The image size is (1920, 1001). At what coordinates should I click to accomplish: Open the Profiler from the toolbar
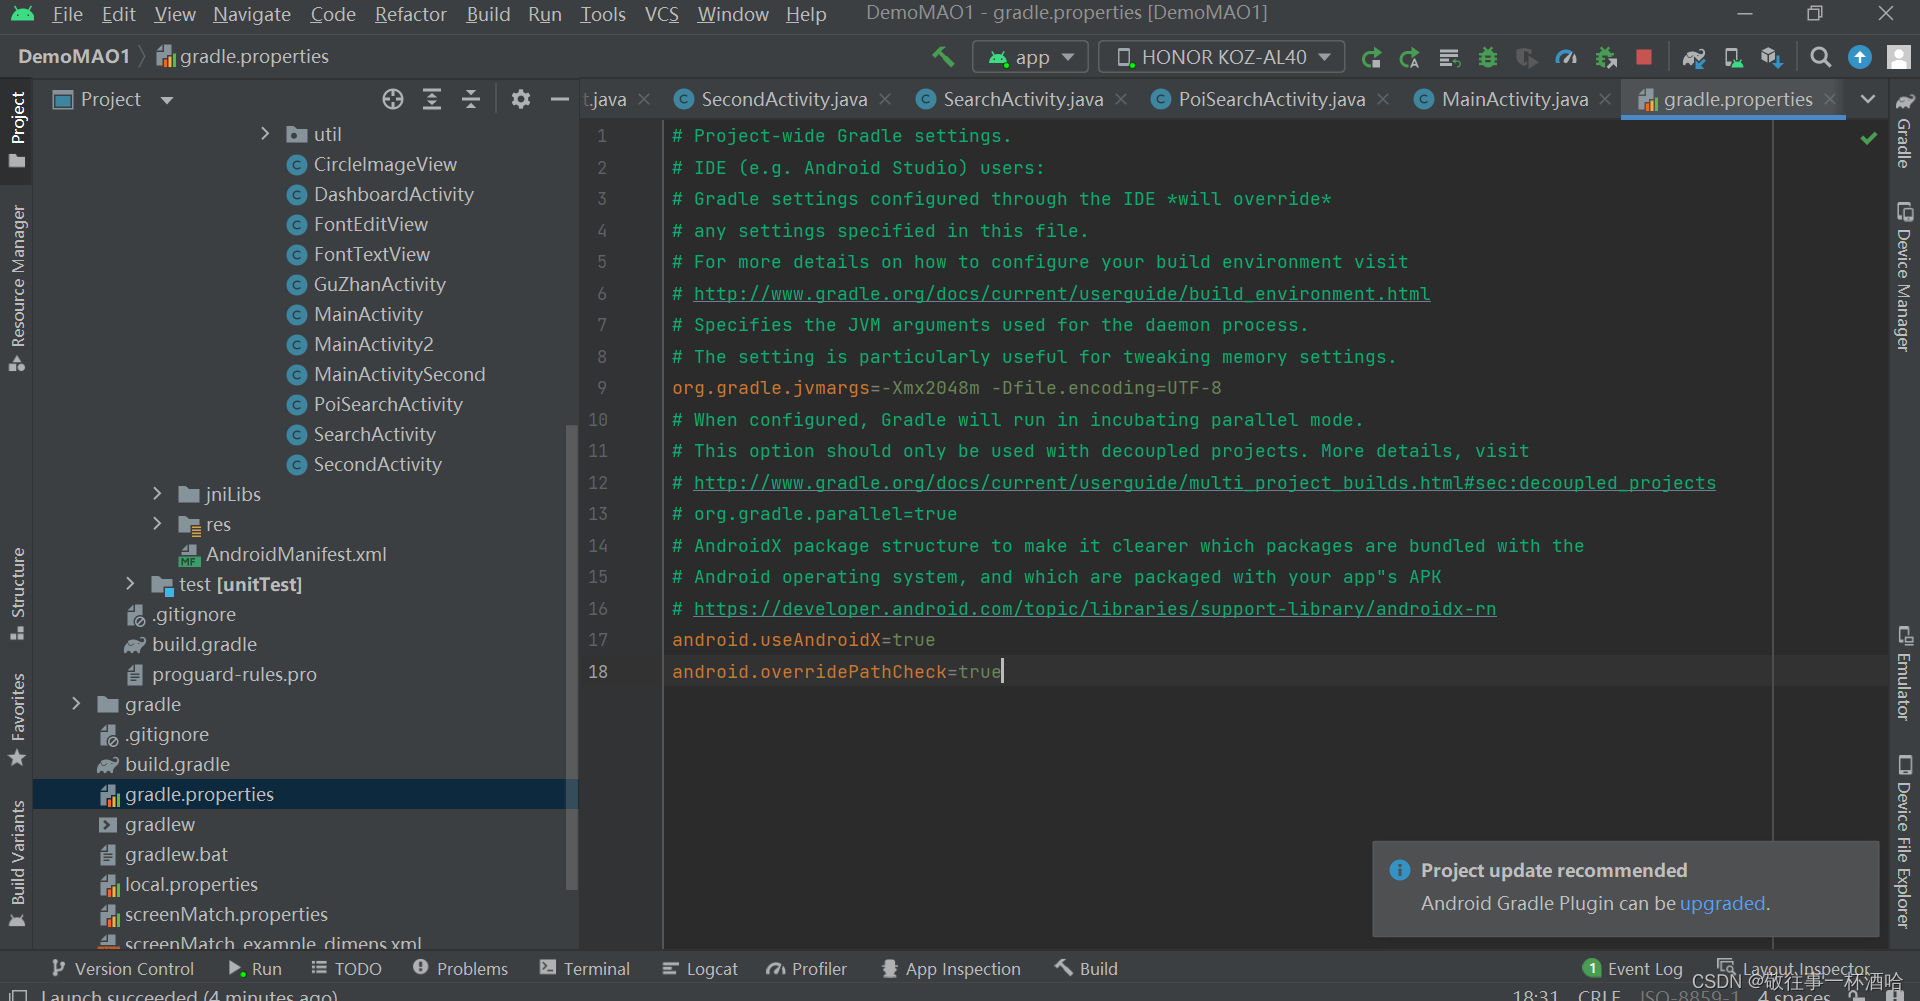[1566, 57]
